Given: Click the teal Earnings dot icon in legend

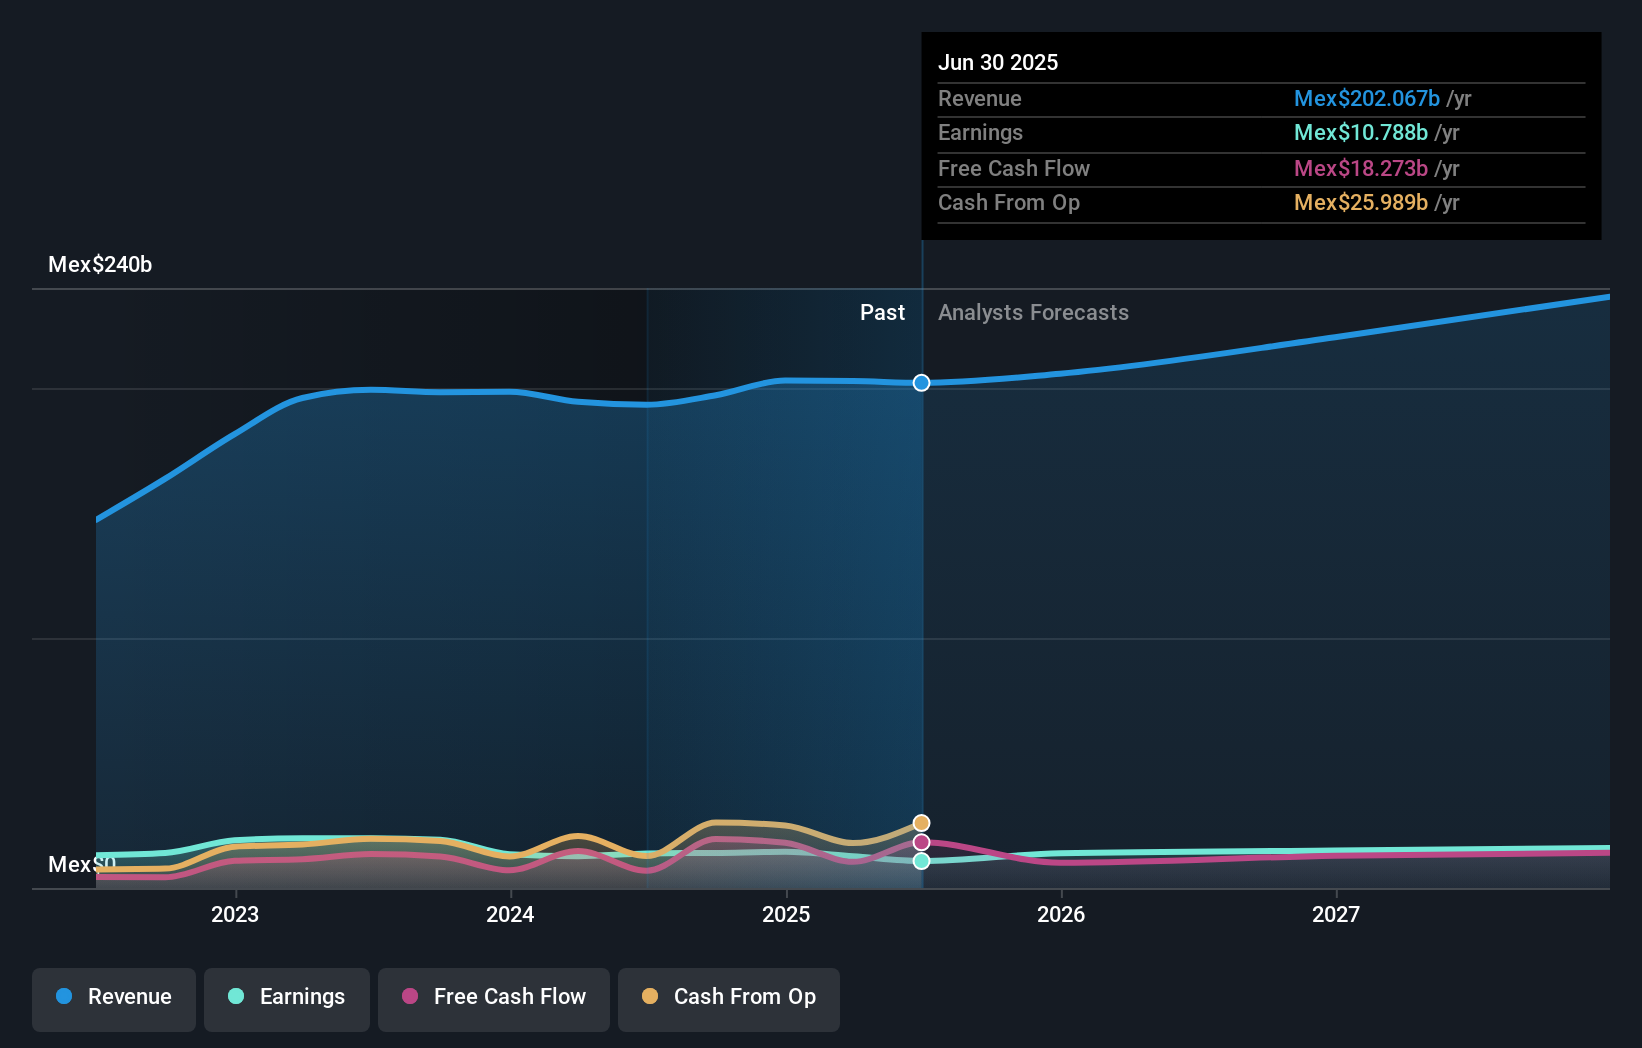Looking at the screenshot, I should [235, 997].
